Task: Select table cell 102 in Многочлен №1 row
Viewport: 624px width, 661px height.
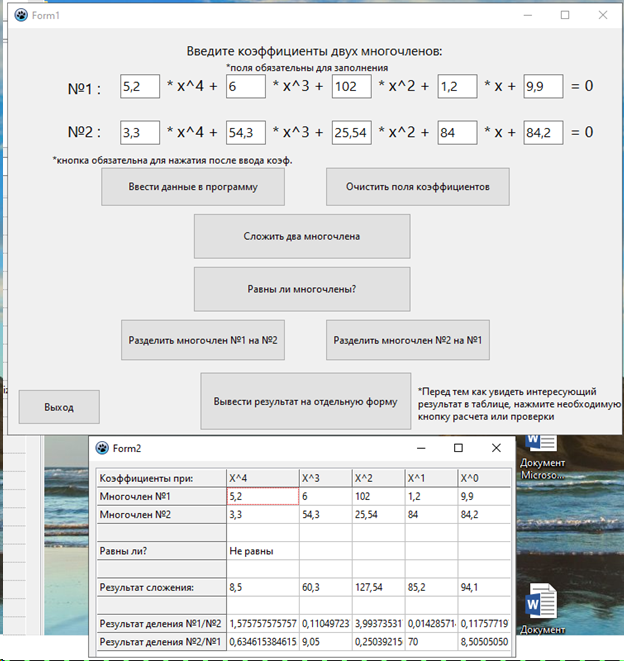Action: tap(378, 497)
